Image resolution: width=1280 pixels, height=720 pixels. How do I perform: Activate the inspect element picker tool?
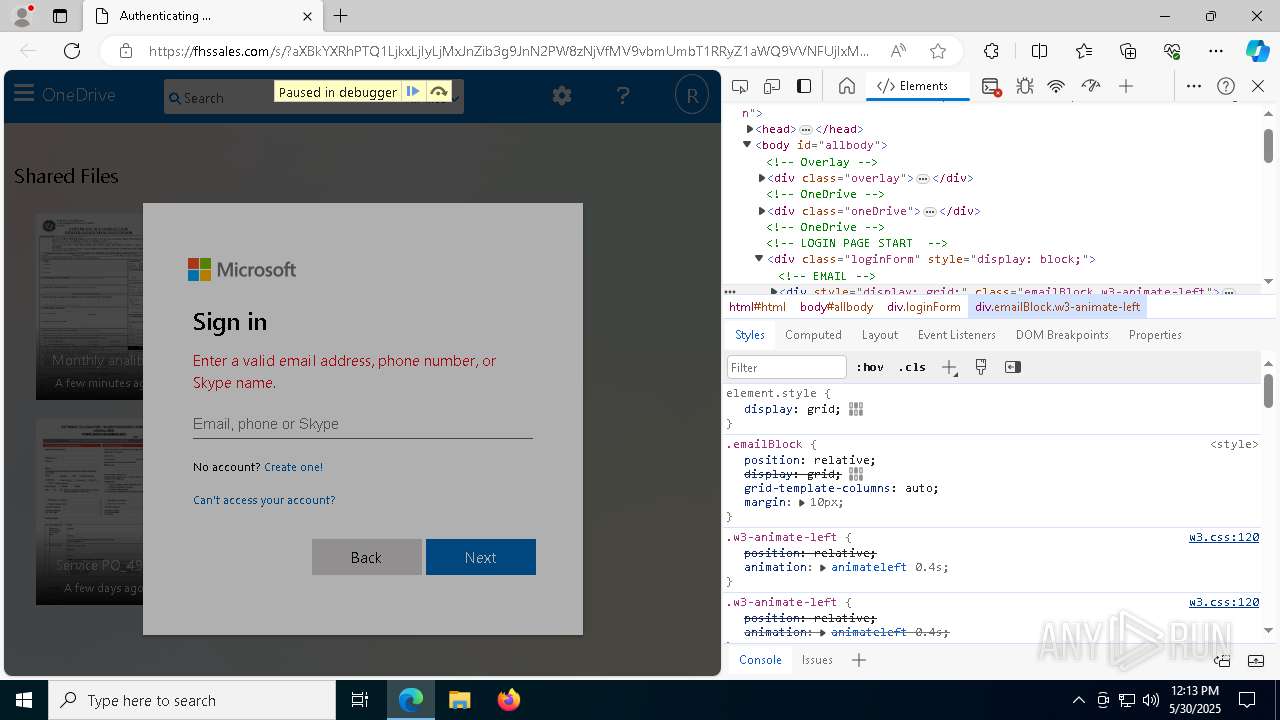coord(740,86)
